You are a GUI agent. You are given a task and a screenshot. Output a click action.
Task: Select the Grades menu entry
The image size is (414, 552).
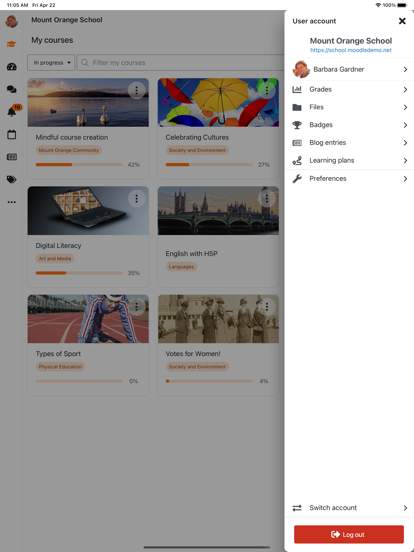point(349,89)
